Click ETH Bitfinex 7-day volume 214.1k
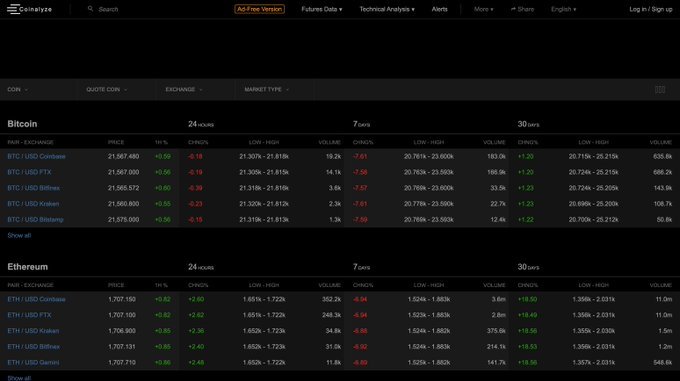 [x=496, y=347]
